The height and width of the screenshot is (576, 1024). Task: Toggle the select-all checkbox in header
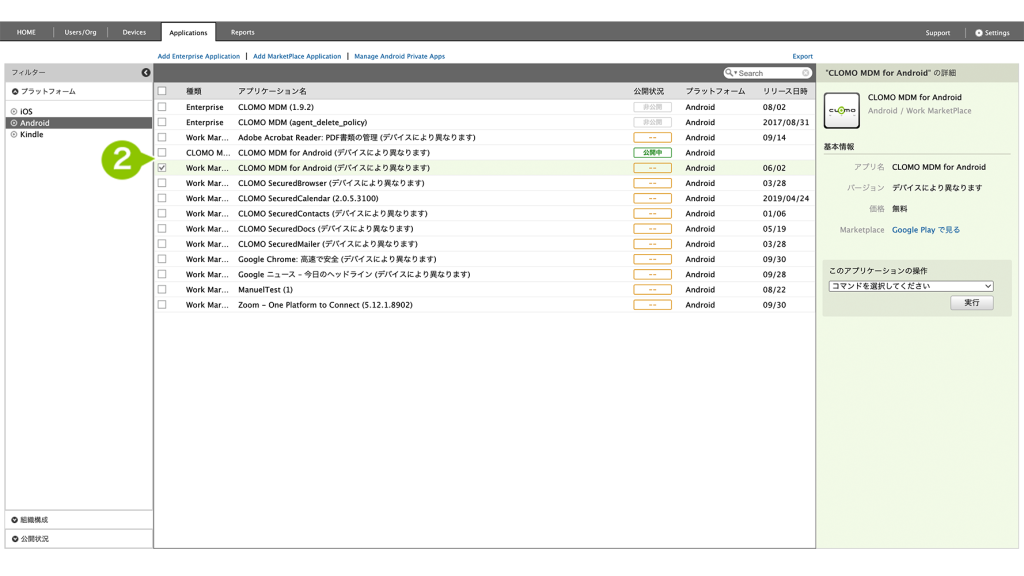click(162, 91)
